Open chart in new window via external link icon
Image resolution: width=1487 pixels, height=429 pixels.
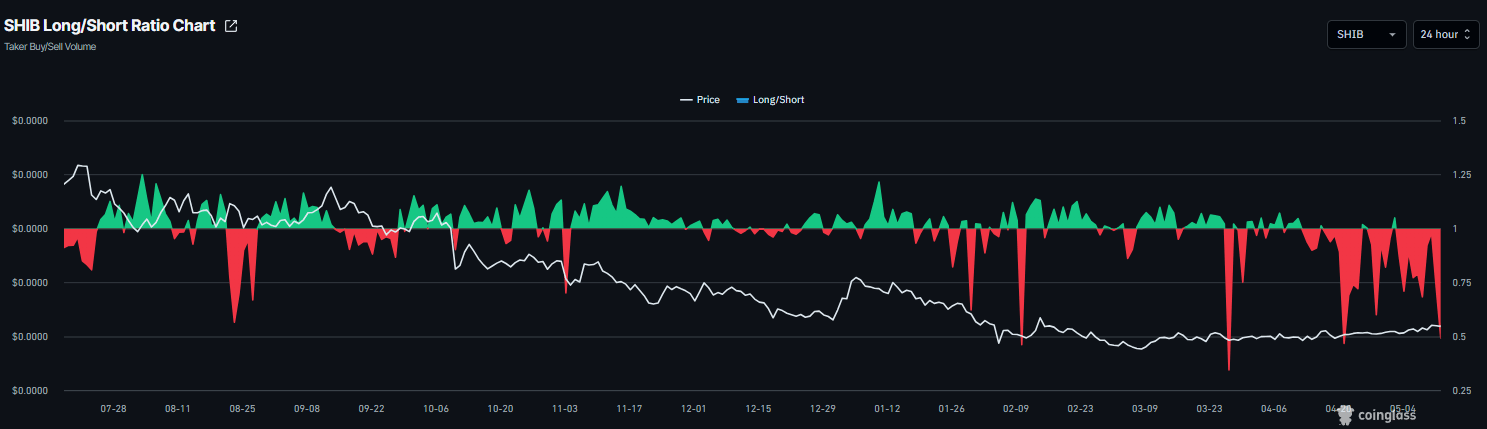(231, 26)
